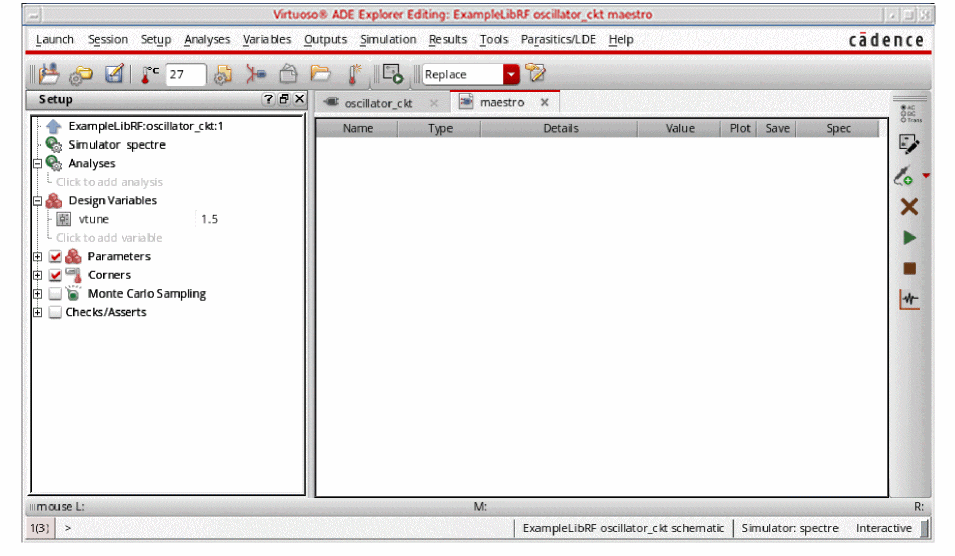
Task: Click the choose analyses edit icon
Action: coord(909,144)
